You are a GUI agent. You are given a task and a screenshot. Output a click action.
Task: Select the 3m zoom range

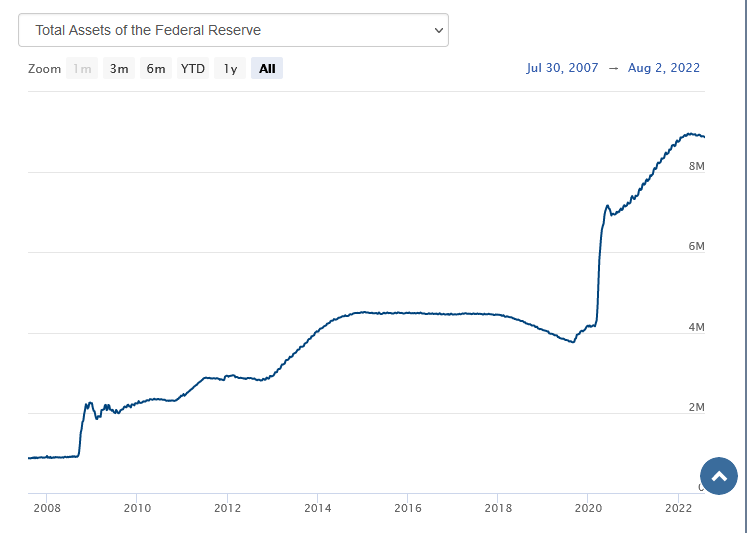[x=119, y=69]
